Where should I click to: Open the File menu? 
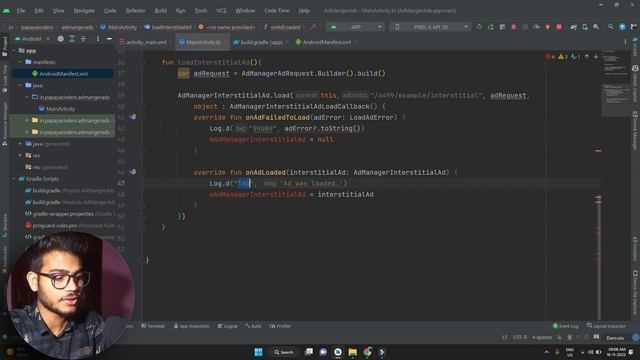point(21,11)
